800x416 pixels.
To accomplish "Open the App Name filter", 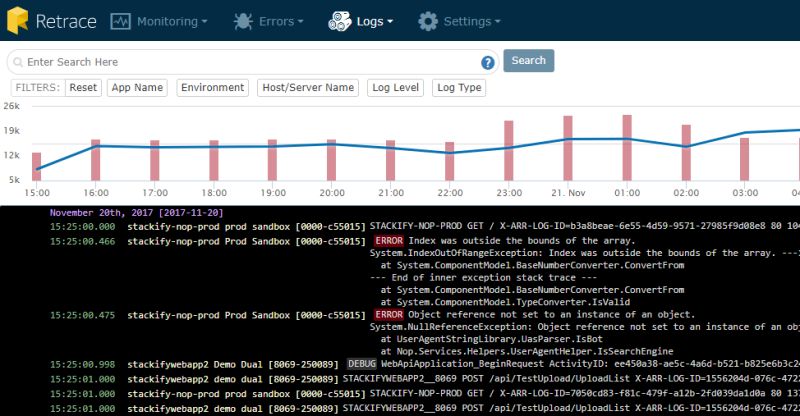I will click(x=137, y=88).
